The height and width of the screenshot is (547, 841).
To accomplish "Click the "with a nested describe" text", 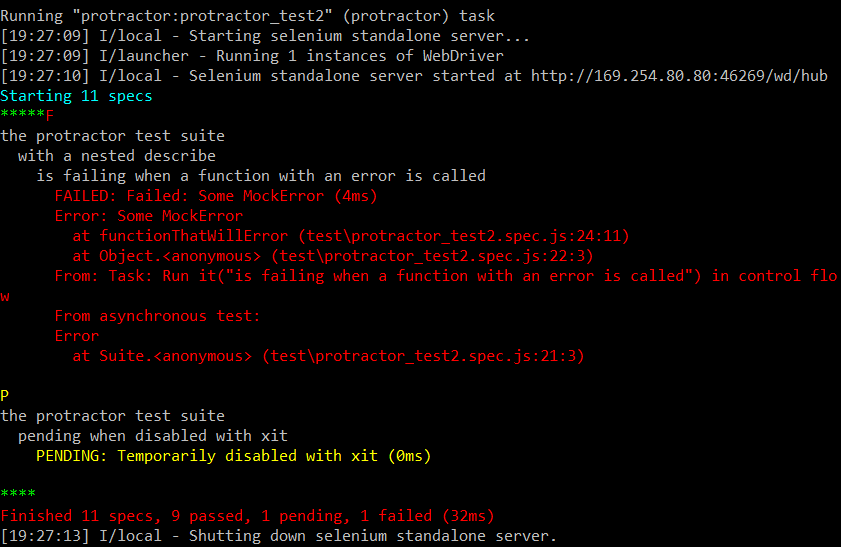I will [116, 156].
